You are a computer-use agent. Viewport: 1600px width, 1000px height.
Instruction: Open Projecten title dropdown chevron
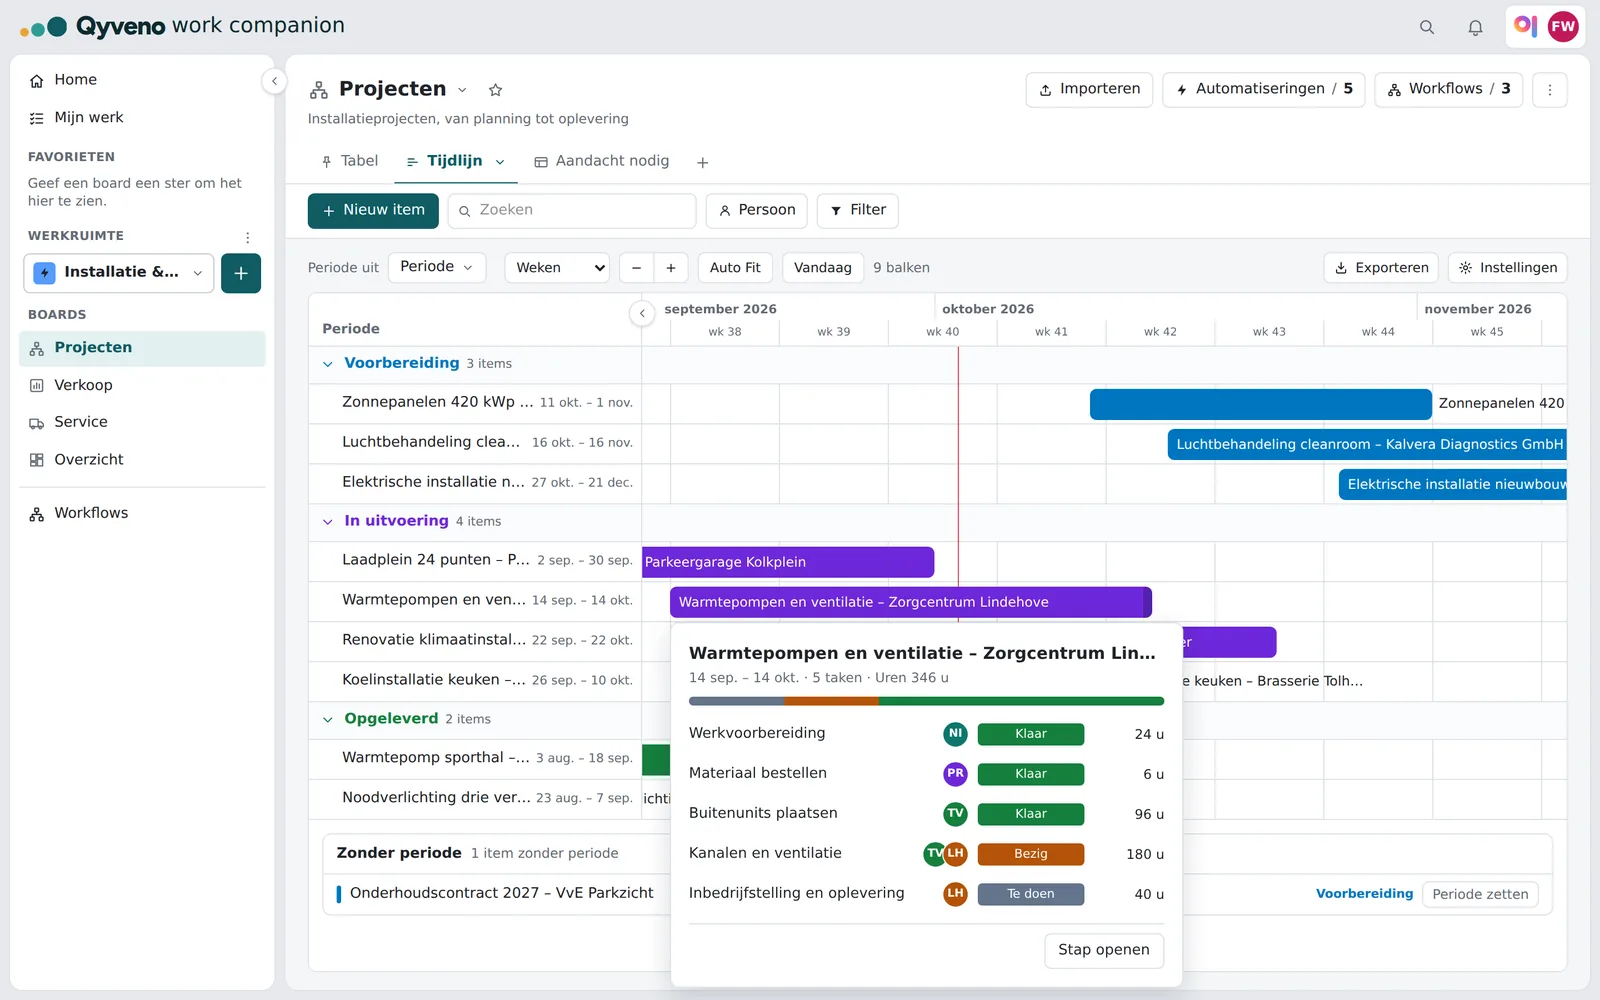tap(462, 90)
